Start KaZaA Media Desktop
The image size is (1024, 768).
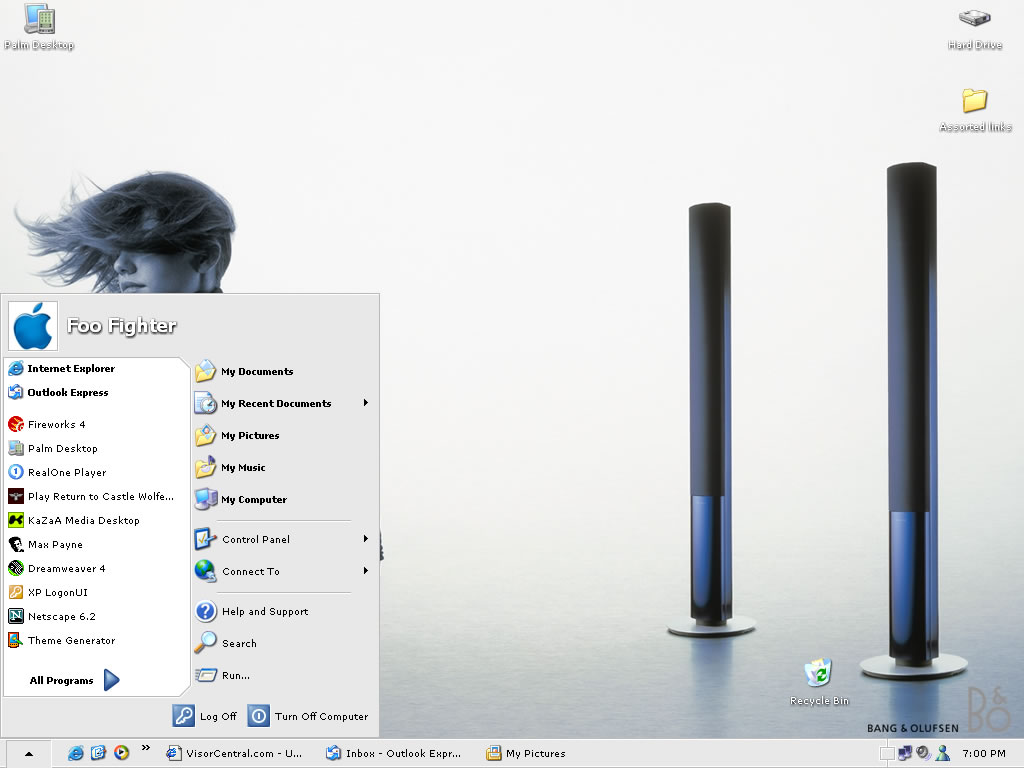pos(83,521)
